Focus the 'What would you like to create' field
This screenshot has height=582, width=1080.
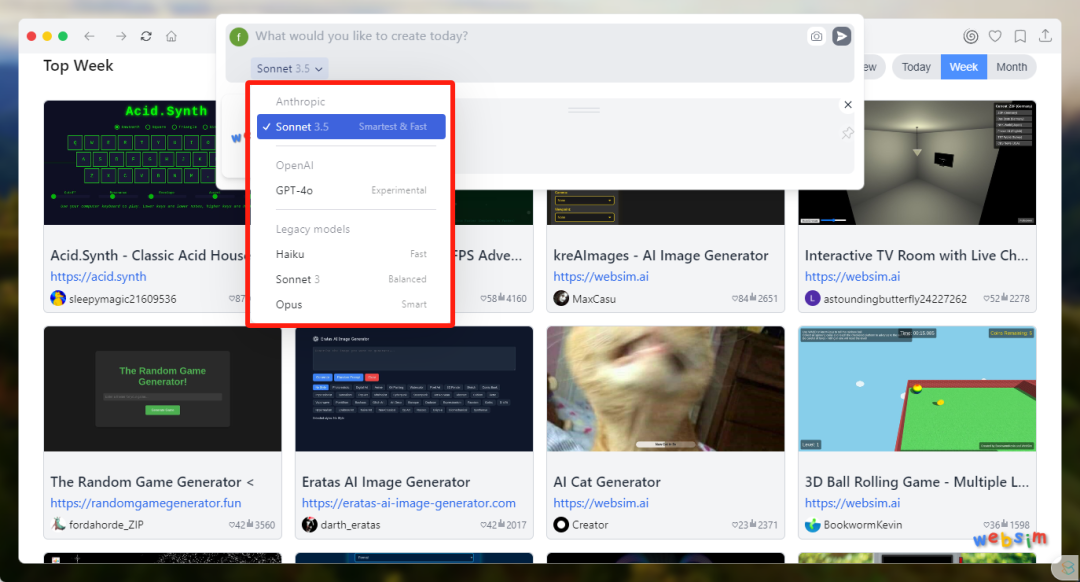(x=527, y=37)
